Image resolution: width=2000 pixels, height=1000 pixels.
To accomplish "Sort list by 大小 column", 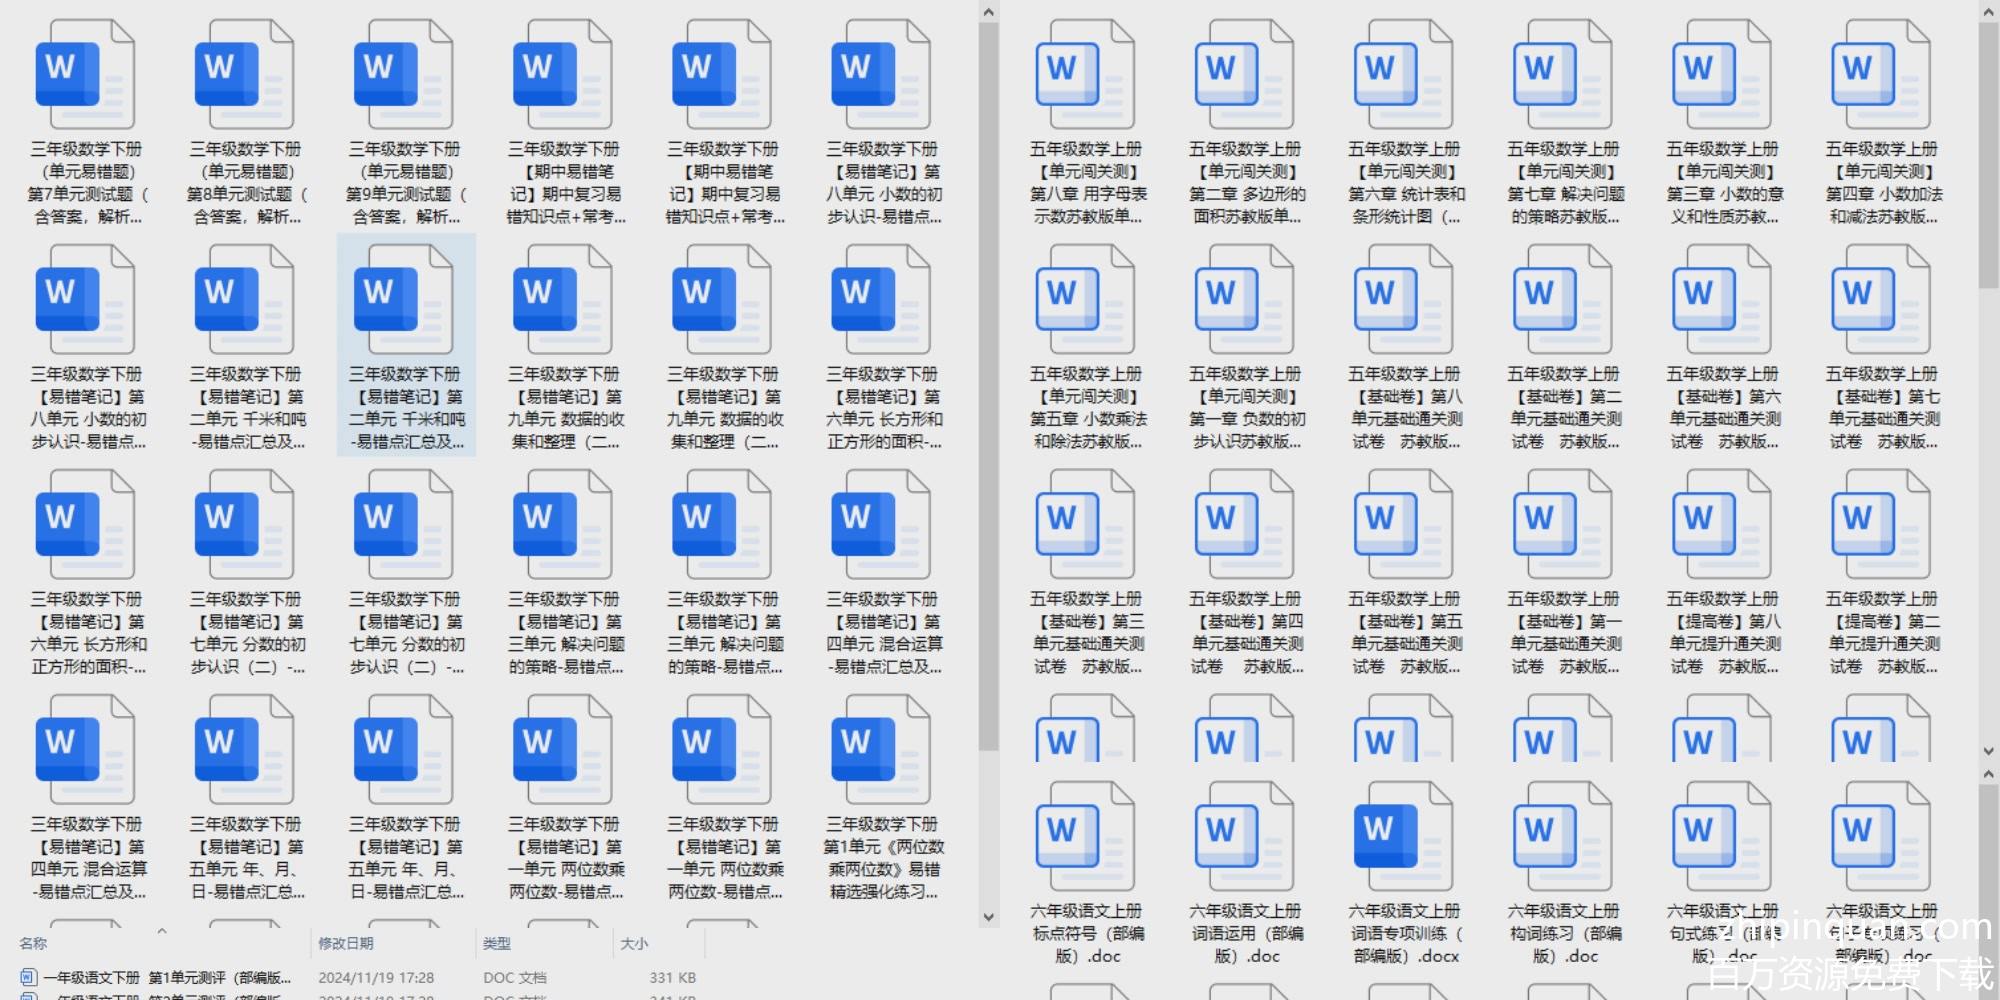I will pos(634,943).
